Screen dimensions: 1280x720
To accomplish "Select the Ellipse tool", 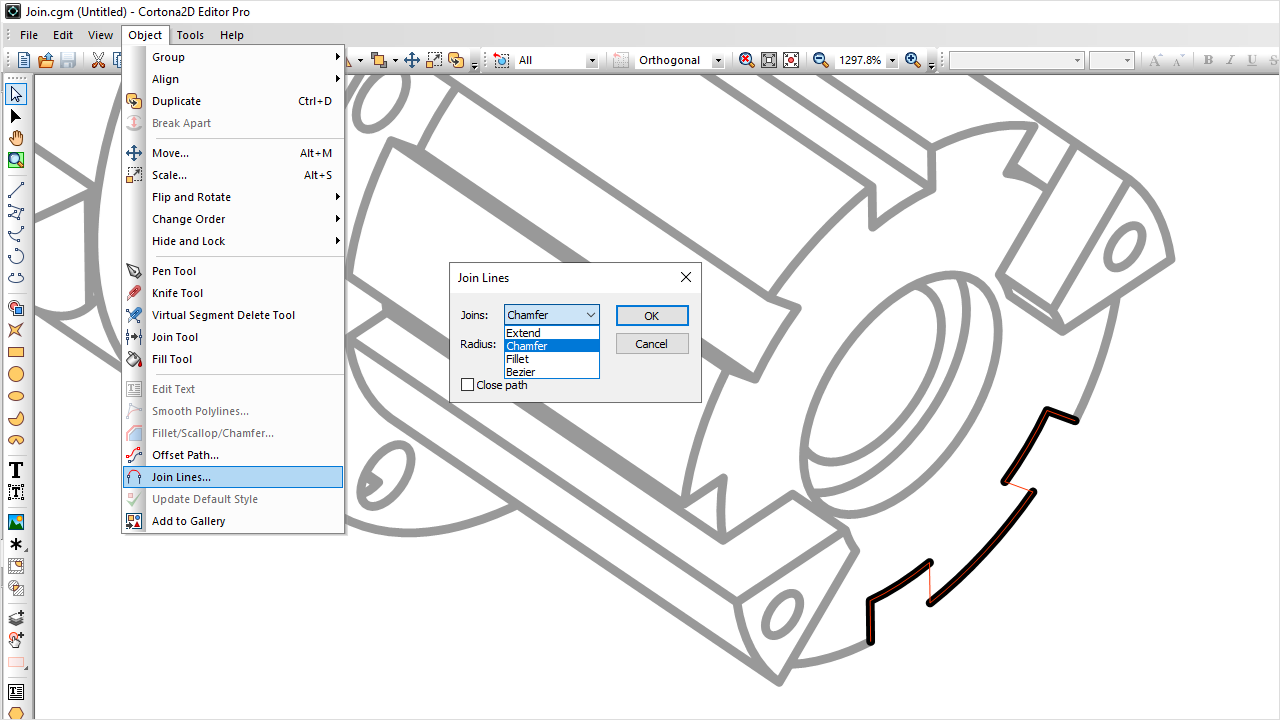I will (16, 373).
